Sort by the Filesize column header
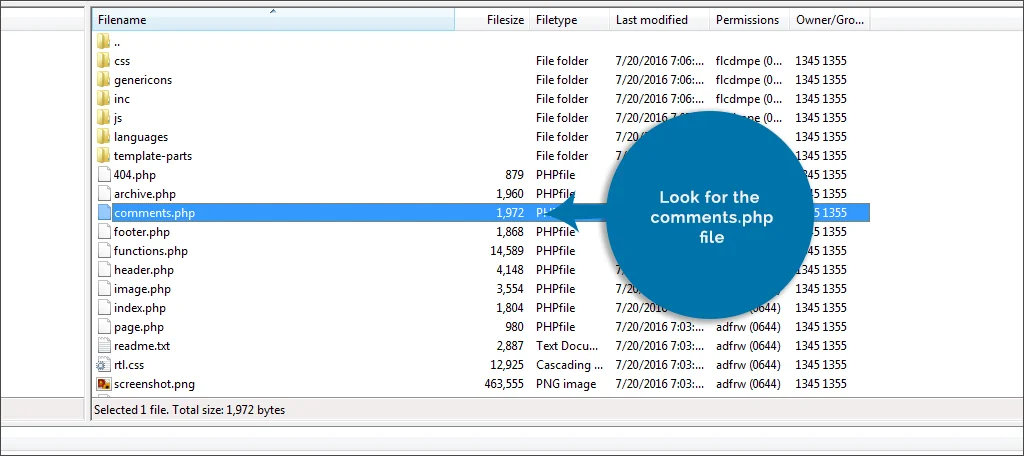The width and height of the screenshot is (1024, 456). [492, 20]
